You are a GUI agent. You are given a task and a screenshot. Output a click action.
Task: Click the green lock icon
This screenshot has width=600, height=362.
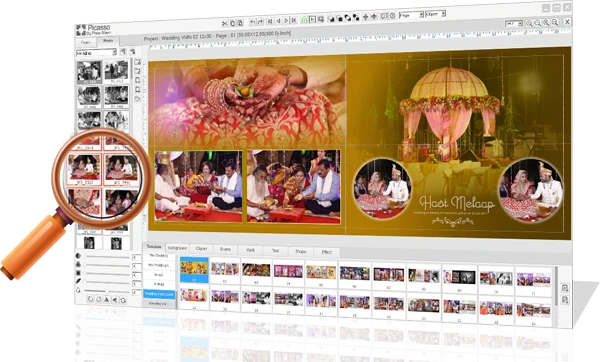[x=304, y=20]
